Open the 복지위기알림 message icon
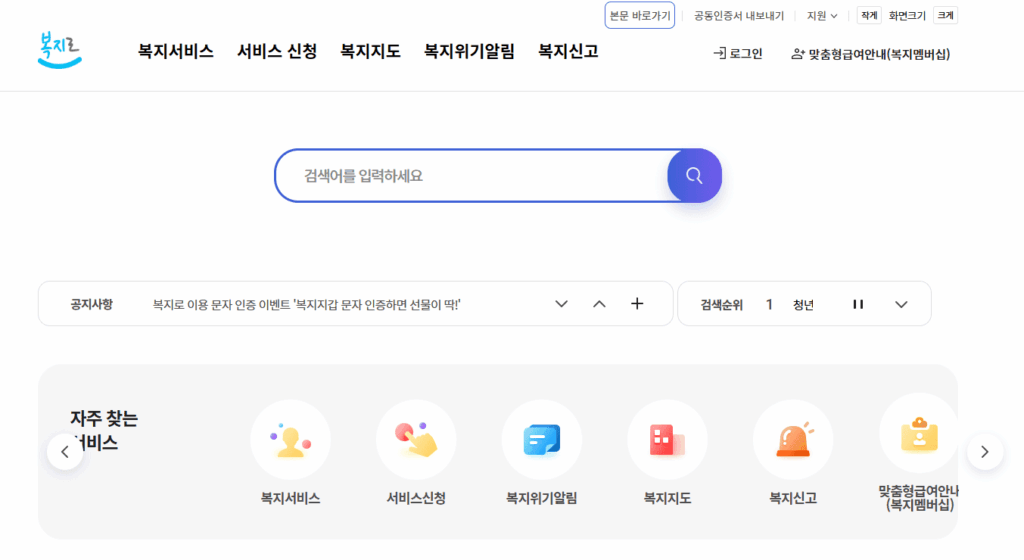Viewport: 1024px width, 560px height. tap(541, 440)
